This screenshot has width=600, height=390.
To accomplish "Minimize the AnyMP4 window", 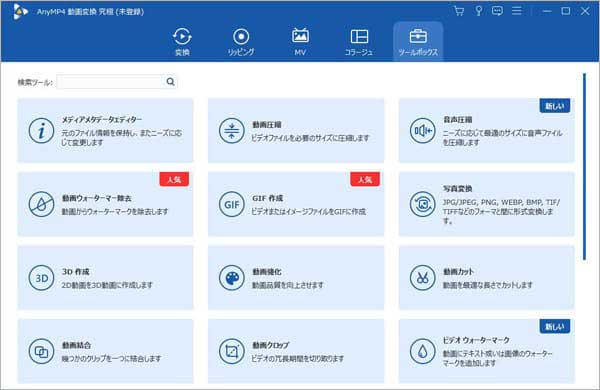I will pyautogui.click(x=547, y=11).
